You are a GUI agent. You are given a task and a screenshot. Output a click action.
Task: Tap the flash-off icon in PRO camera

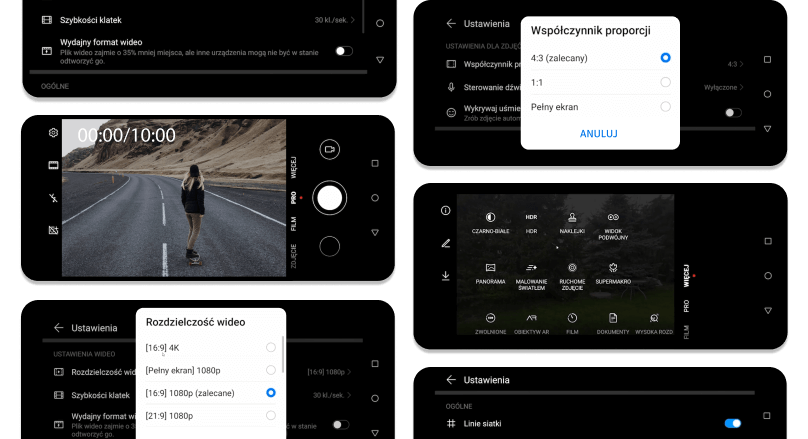(53, 198)
